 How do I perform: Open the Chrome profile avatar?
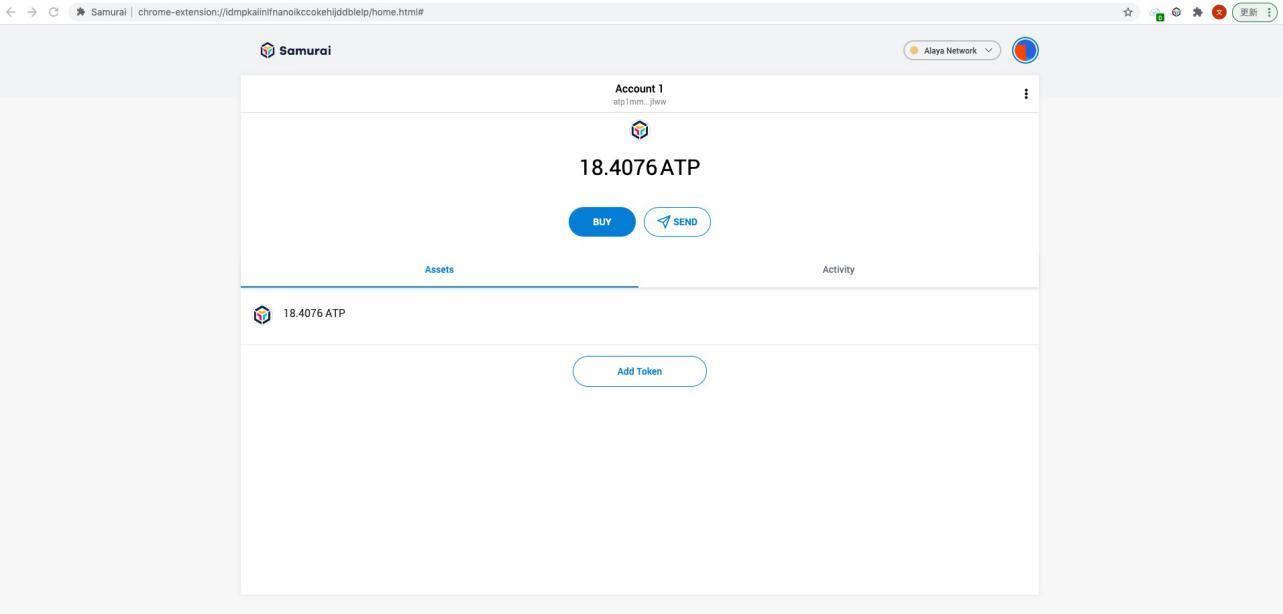pos(1219,12)
